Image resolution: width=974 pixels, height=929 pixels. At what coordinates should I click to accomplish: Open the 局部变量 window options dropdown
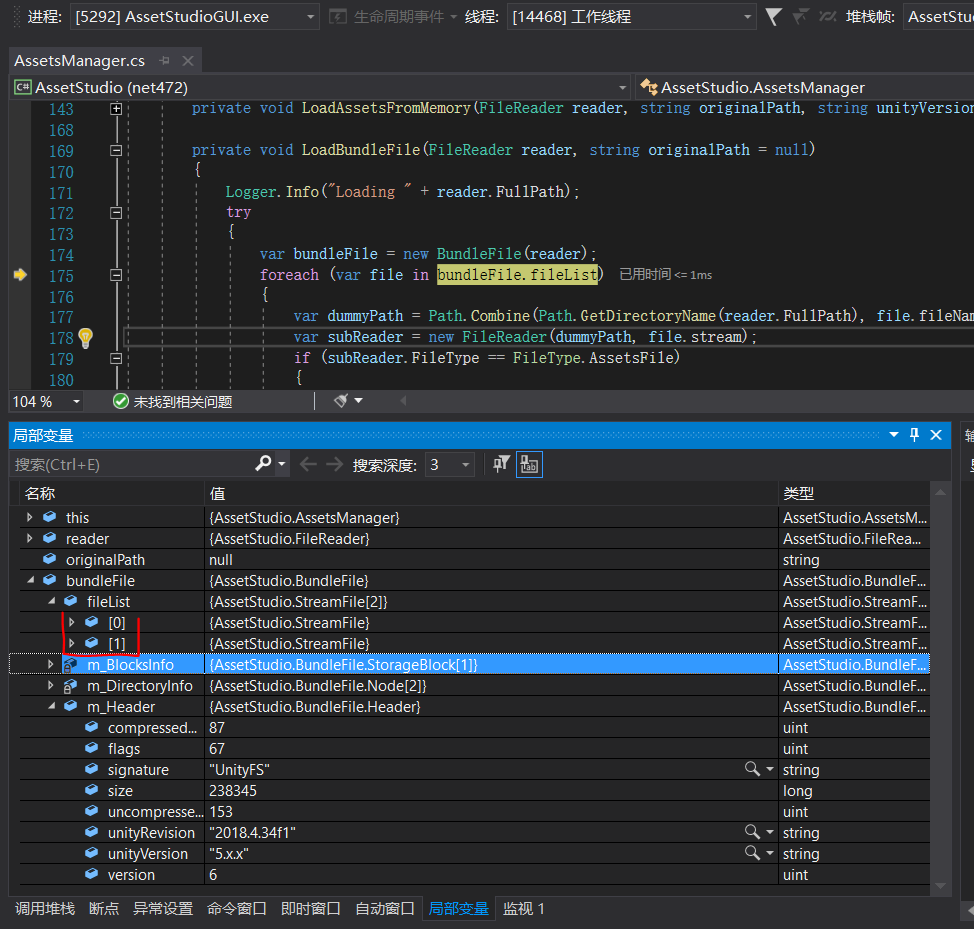(894, 435)
